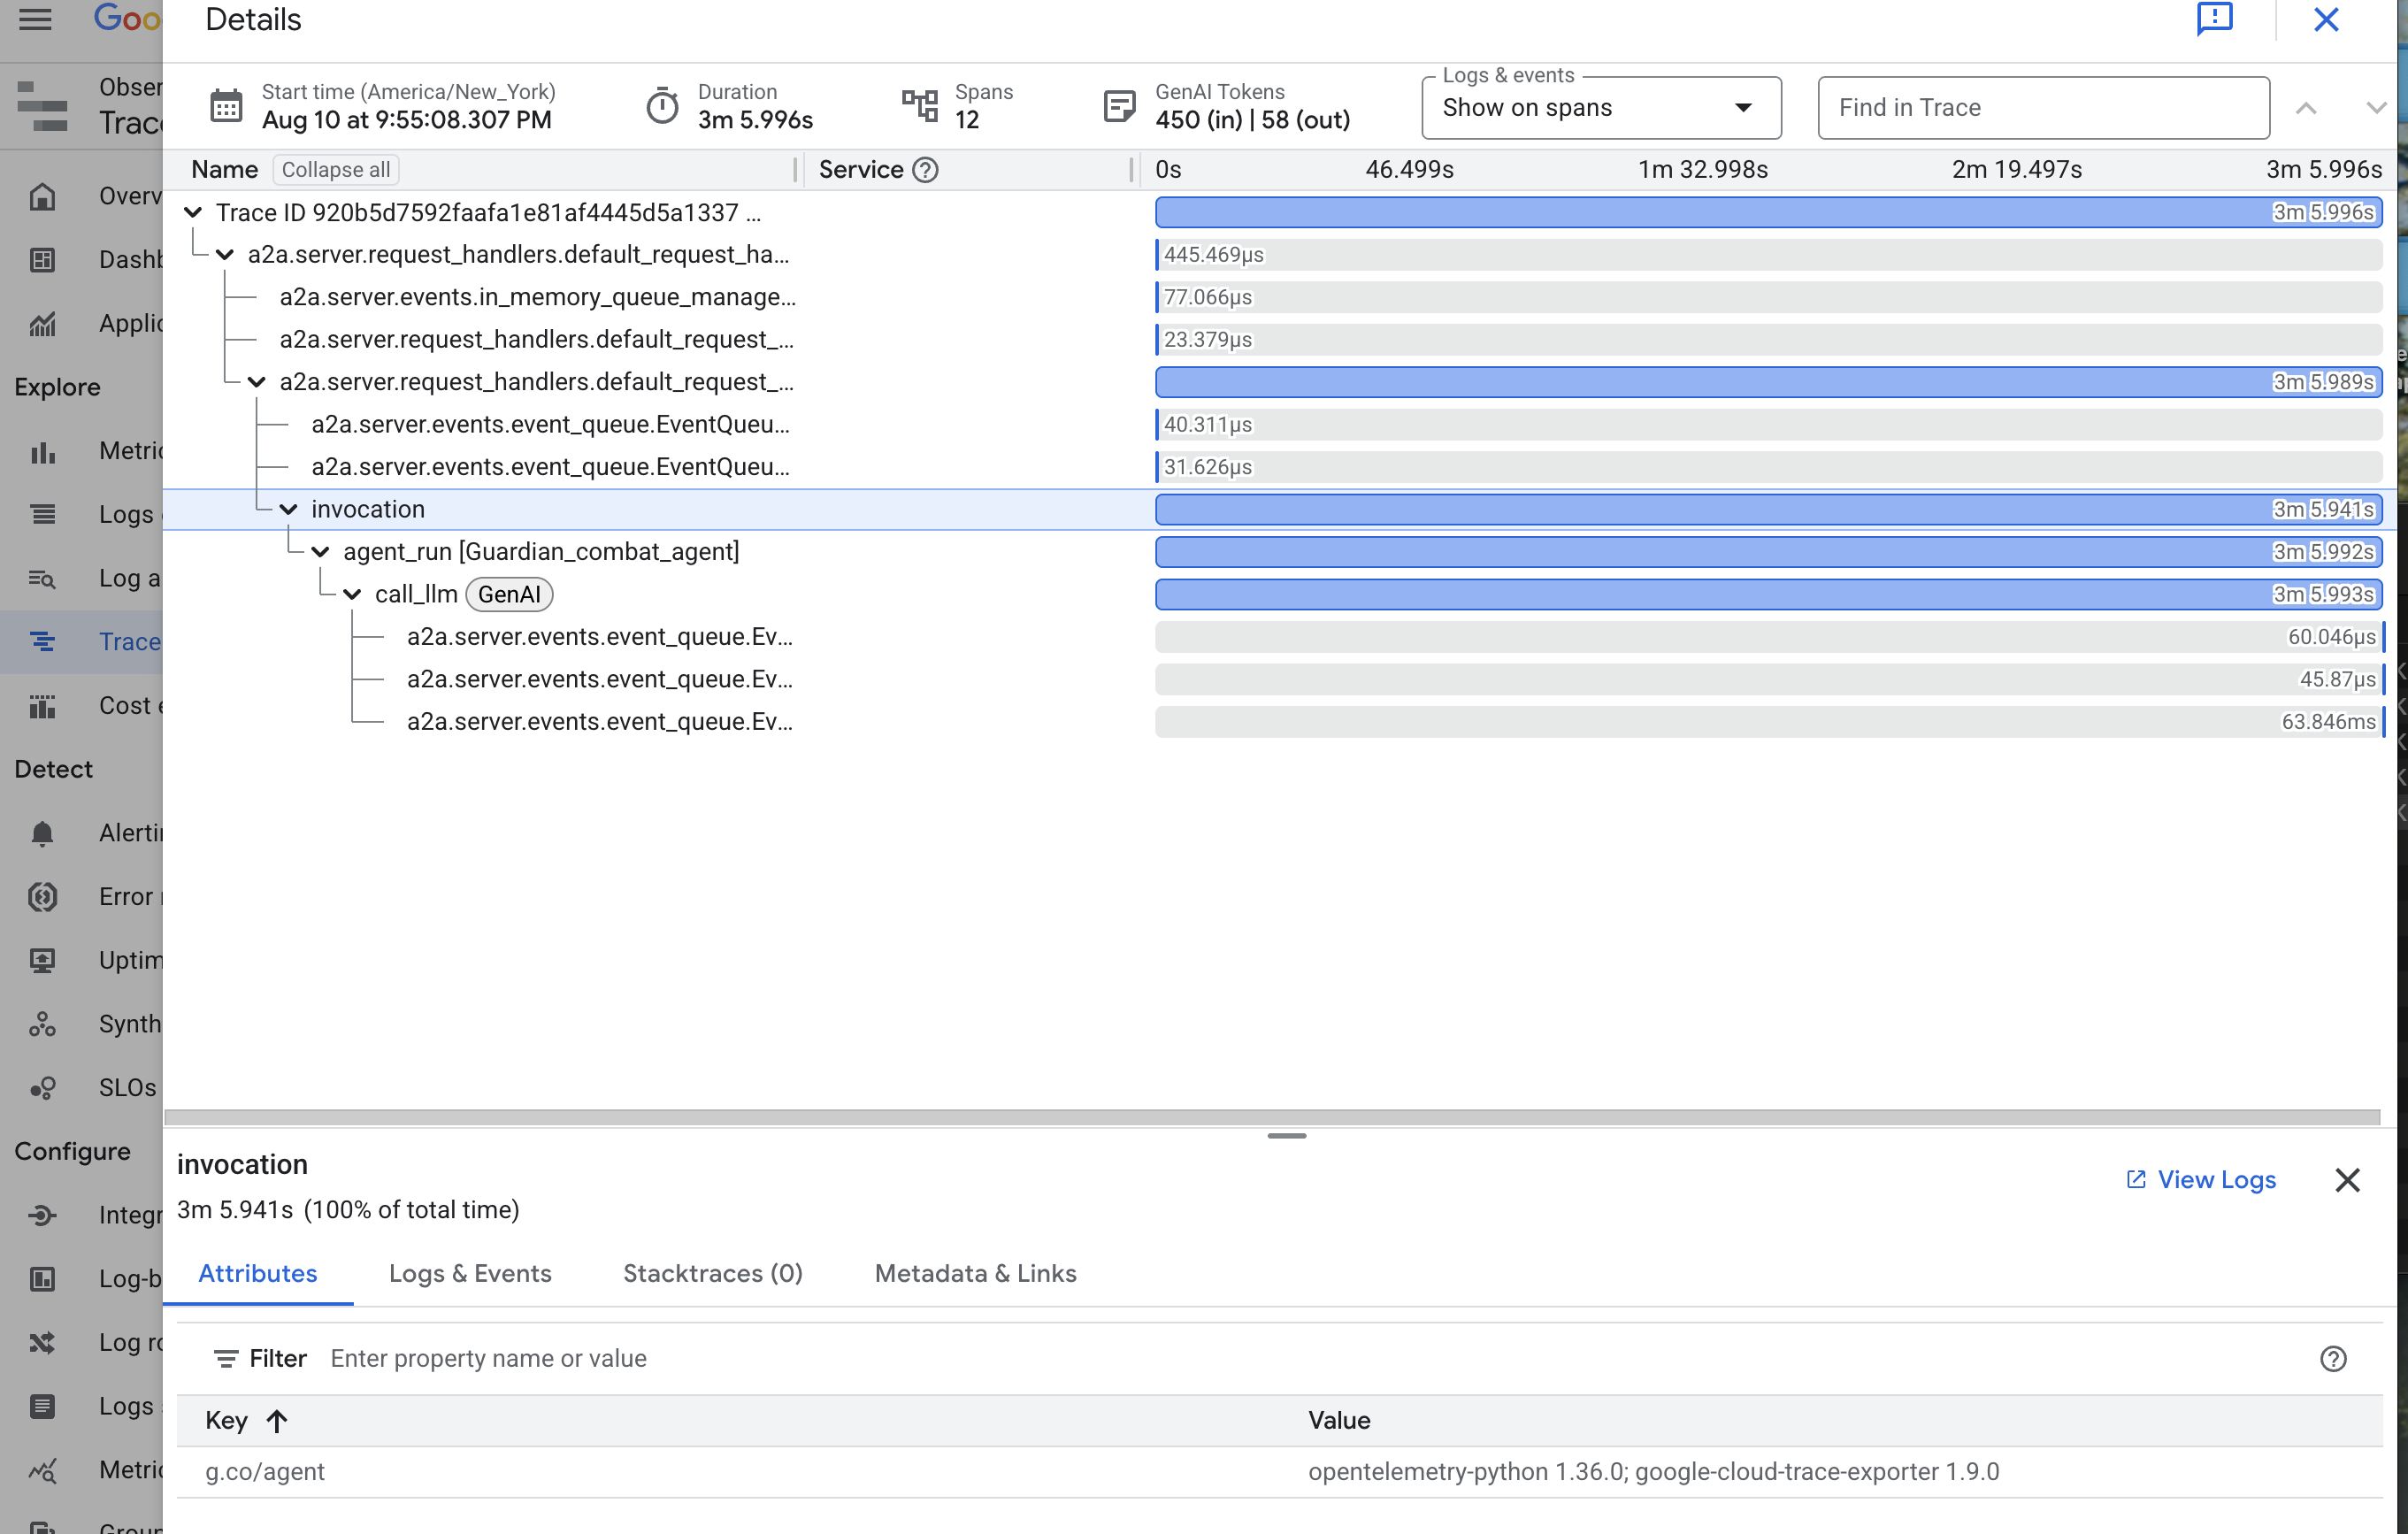
Task: Click the Error Reporting icon in sidebar
Action: 42,897
